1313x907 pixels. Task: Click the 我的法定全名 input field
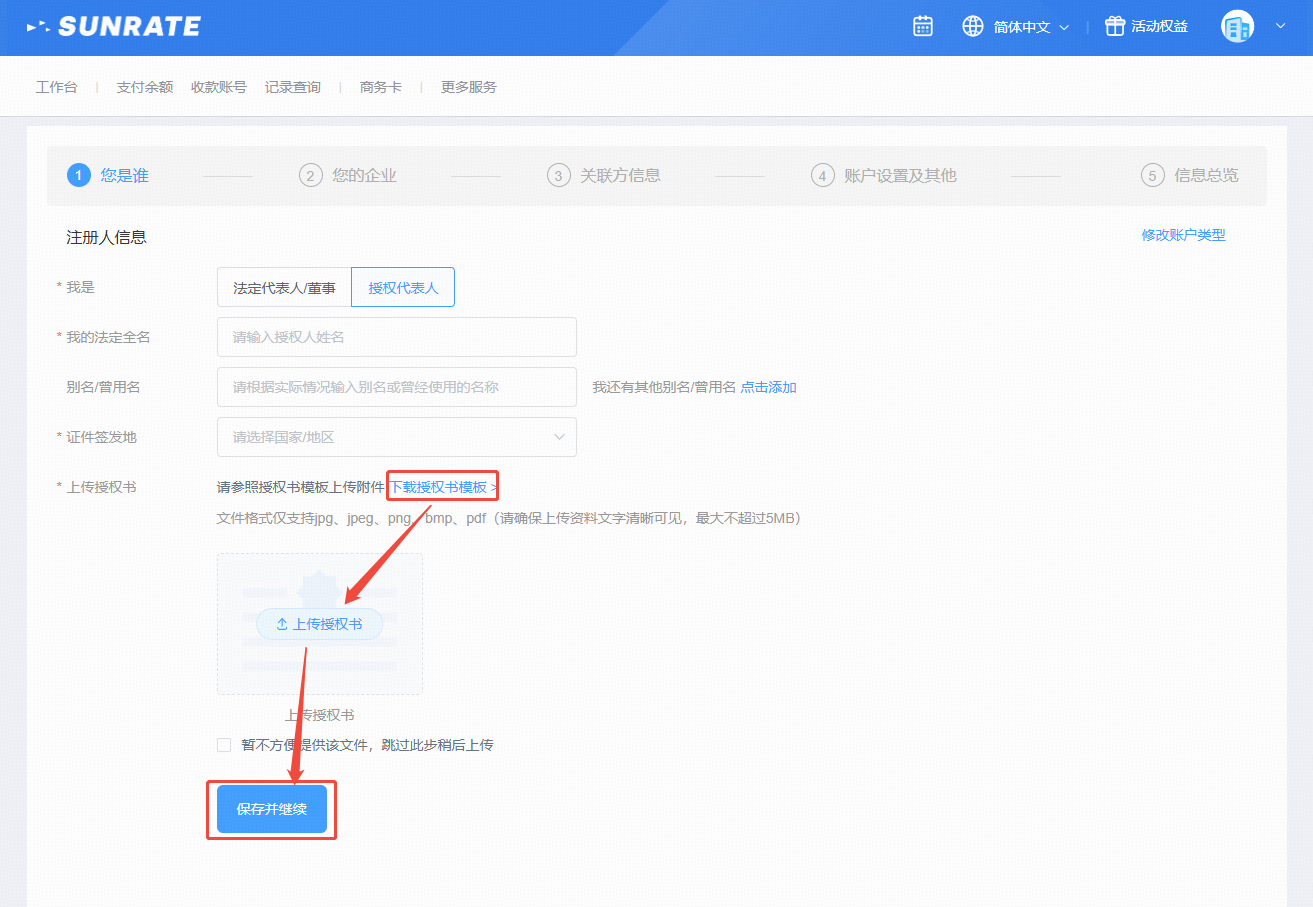pyautogui.click(x=396, y=337)
